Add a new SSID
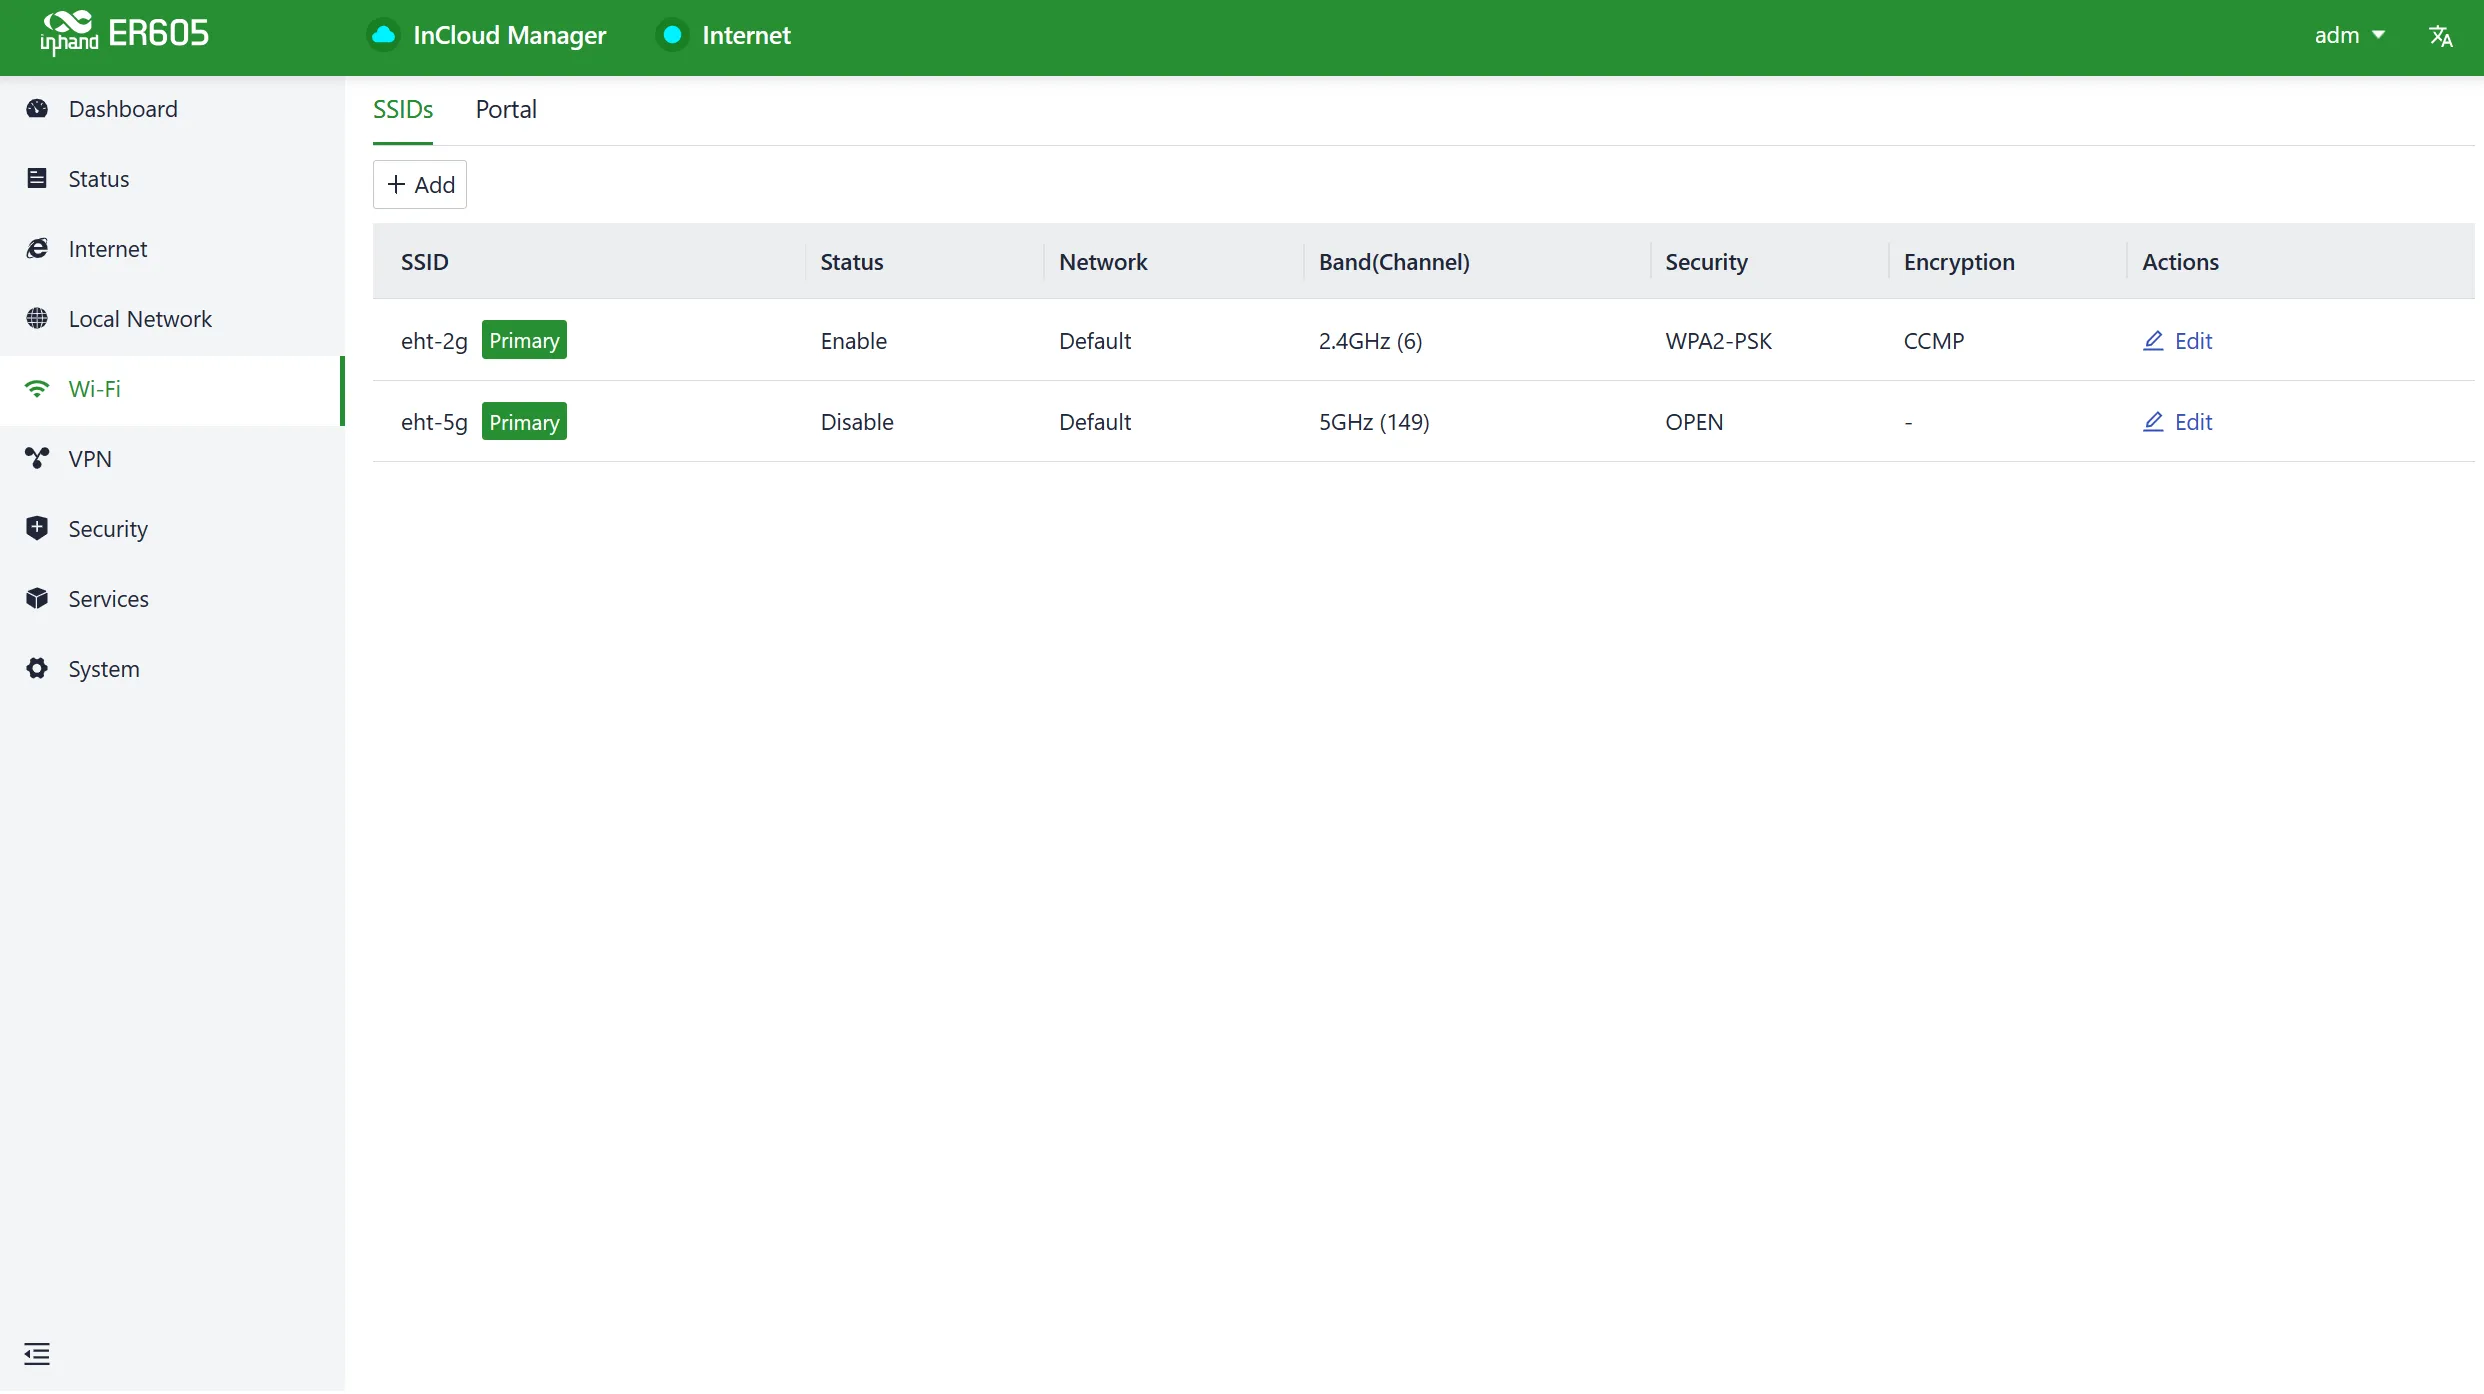 [420, 185]
